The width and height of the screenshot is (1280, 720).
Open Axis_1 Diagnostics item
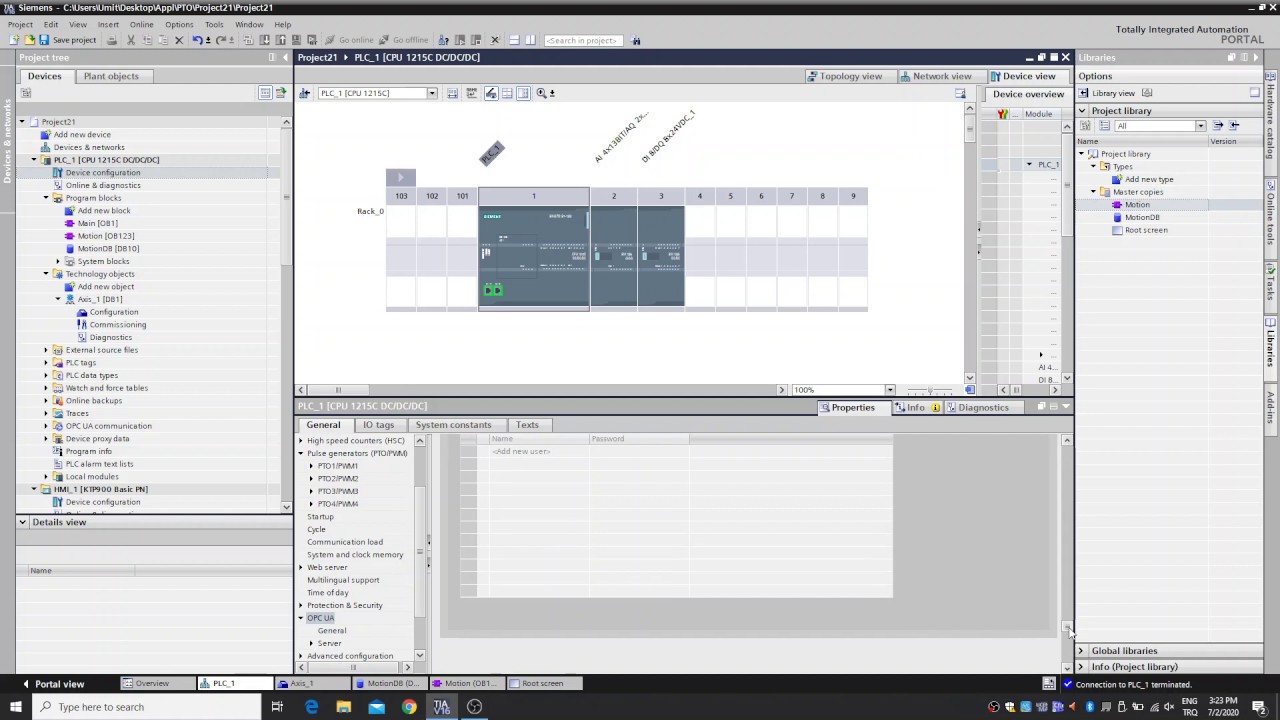[110, 337]
